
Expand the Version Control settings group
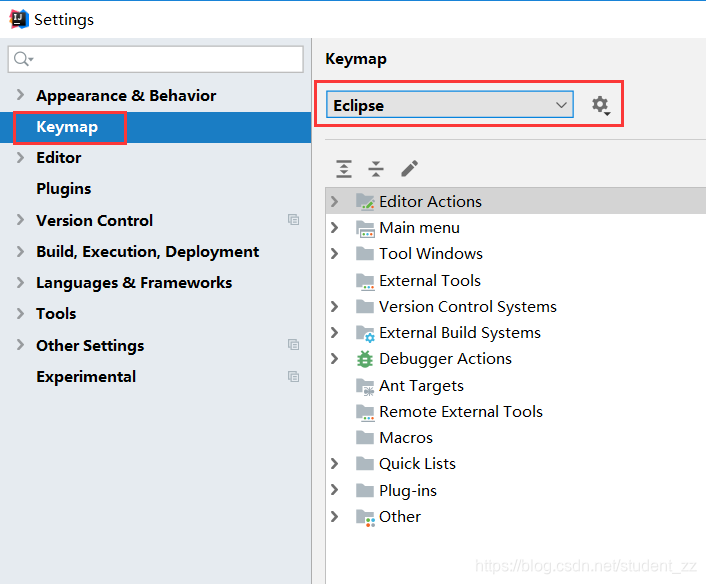click(x=20, y=220)
